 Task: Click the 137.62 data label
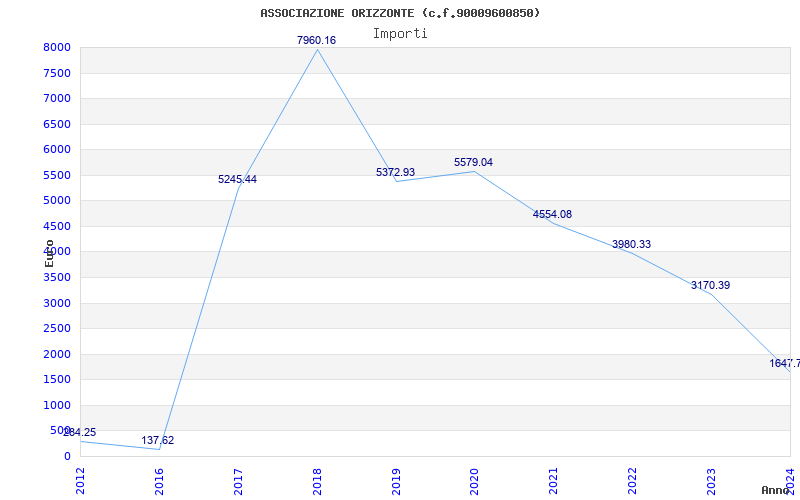click(x=158, y=440)
